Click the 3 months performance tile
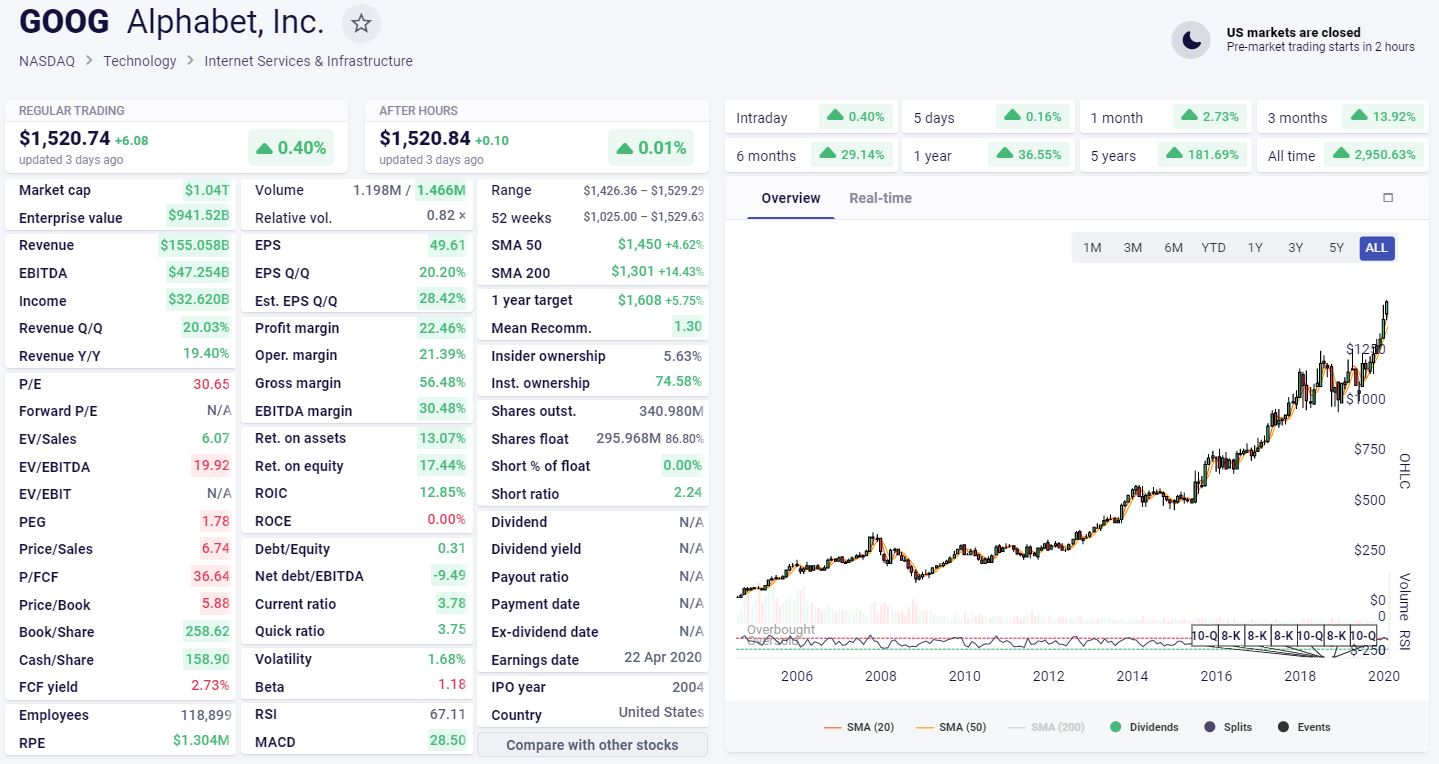Viewport: 1439px width, 764px height. [1342, 117]
